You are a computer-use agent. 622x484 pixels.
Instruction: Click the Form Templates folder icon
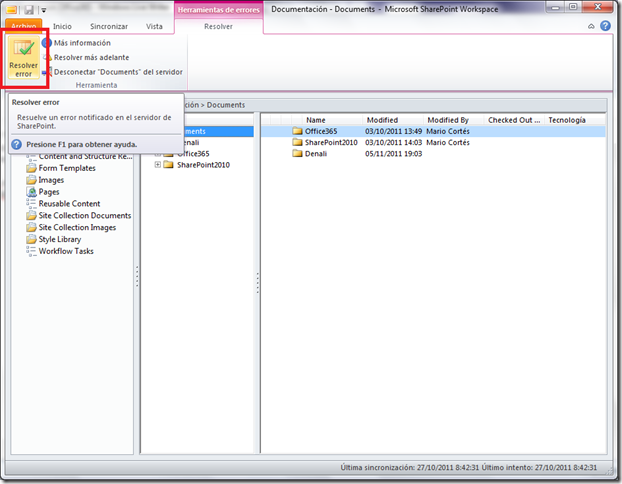pos(31,168)
